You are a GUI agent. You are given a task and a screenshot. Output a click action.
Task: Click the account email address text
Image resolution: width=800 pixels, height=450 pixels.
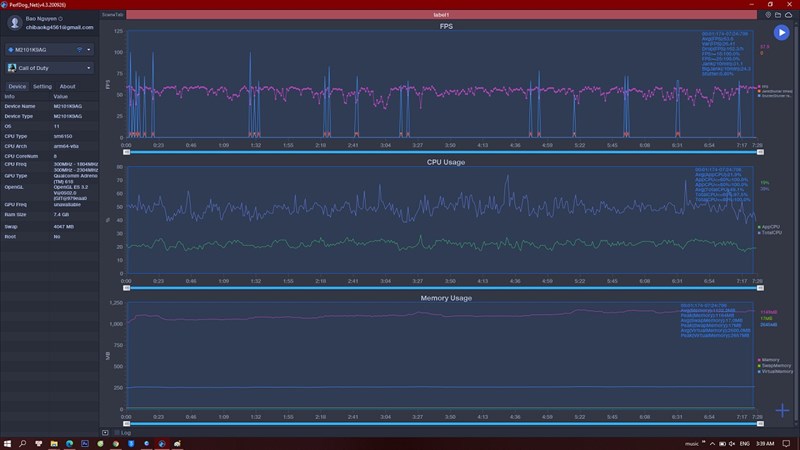click(x=59, y=28)
